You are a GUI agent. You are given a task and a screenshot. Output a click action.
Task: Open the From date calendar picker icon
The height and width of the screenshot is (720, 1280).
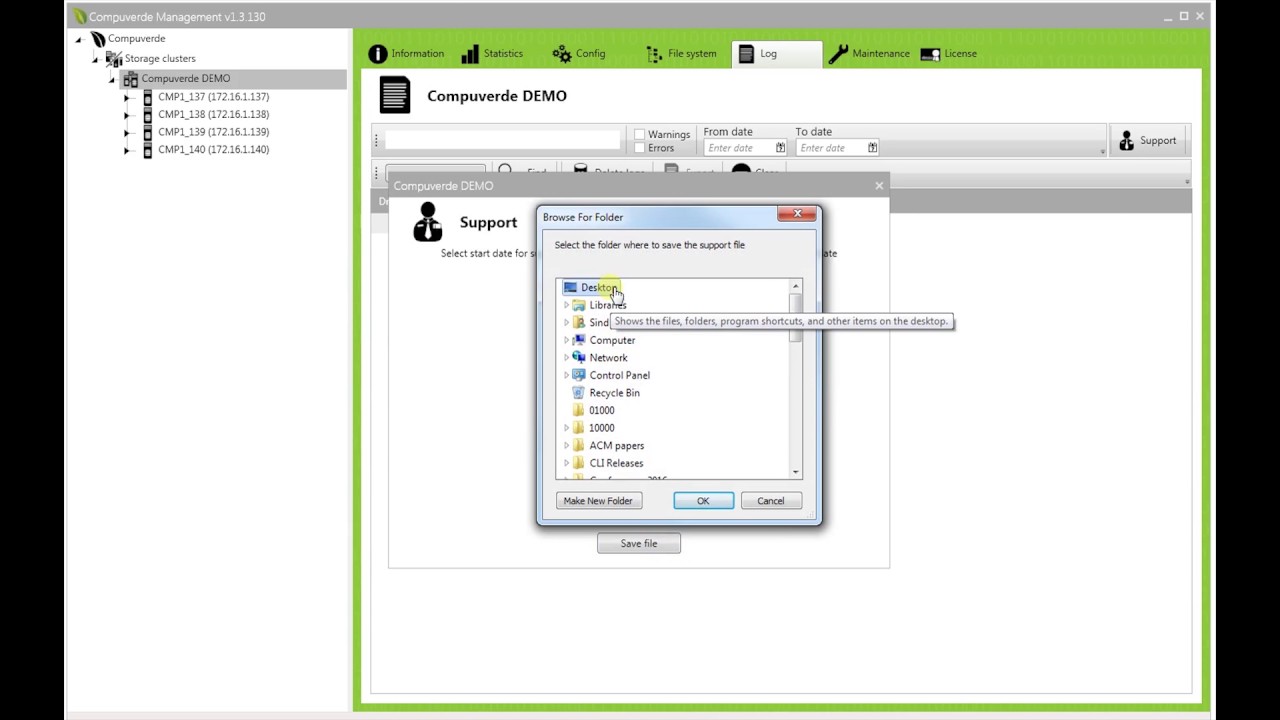pyautogui.click(x=781, y=148)
